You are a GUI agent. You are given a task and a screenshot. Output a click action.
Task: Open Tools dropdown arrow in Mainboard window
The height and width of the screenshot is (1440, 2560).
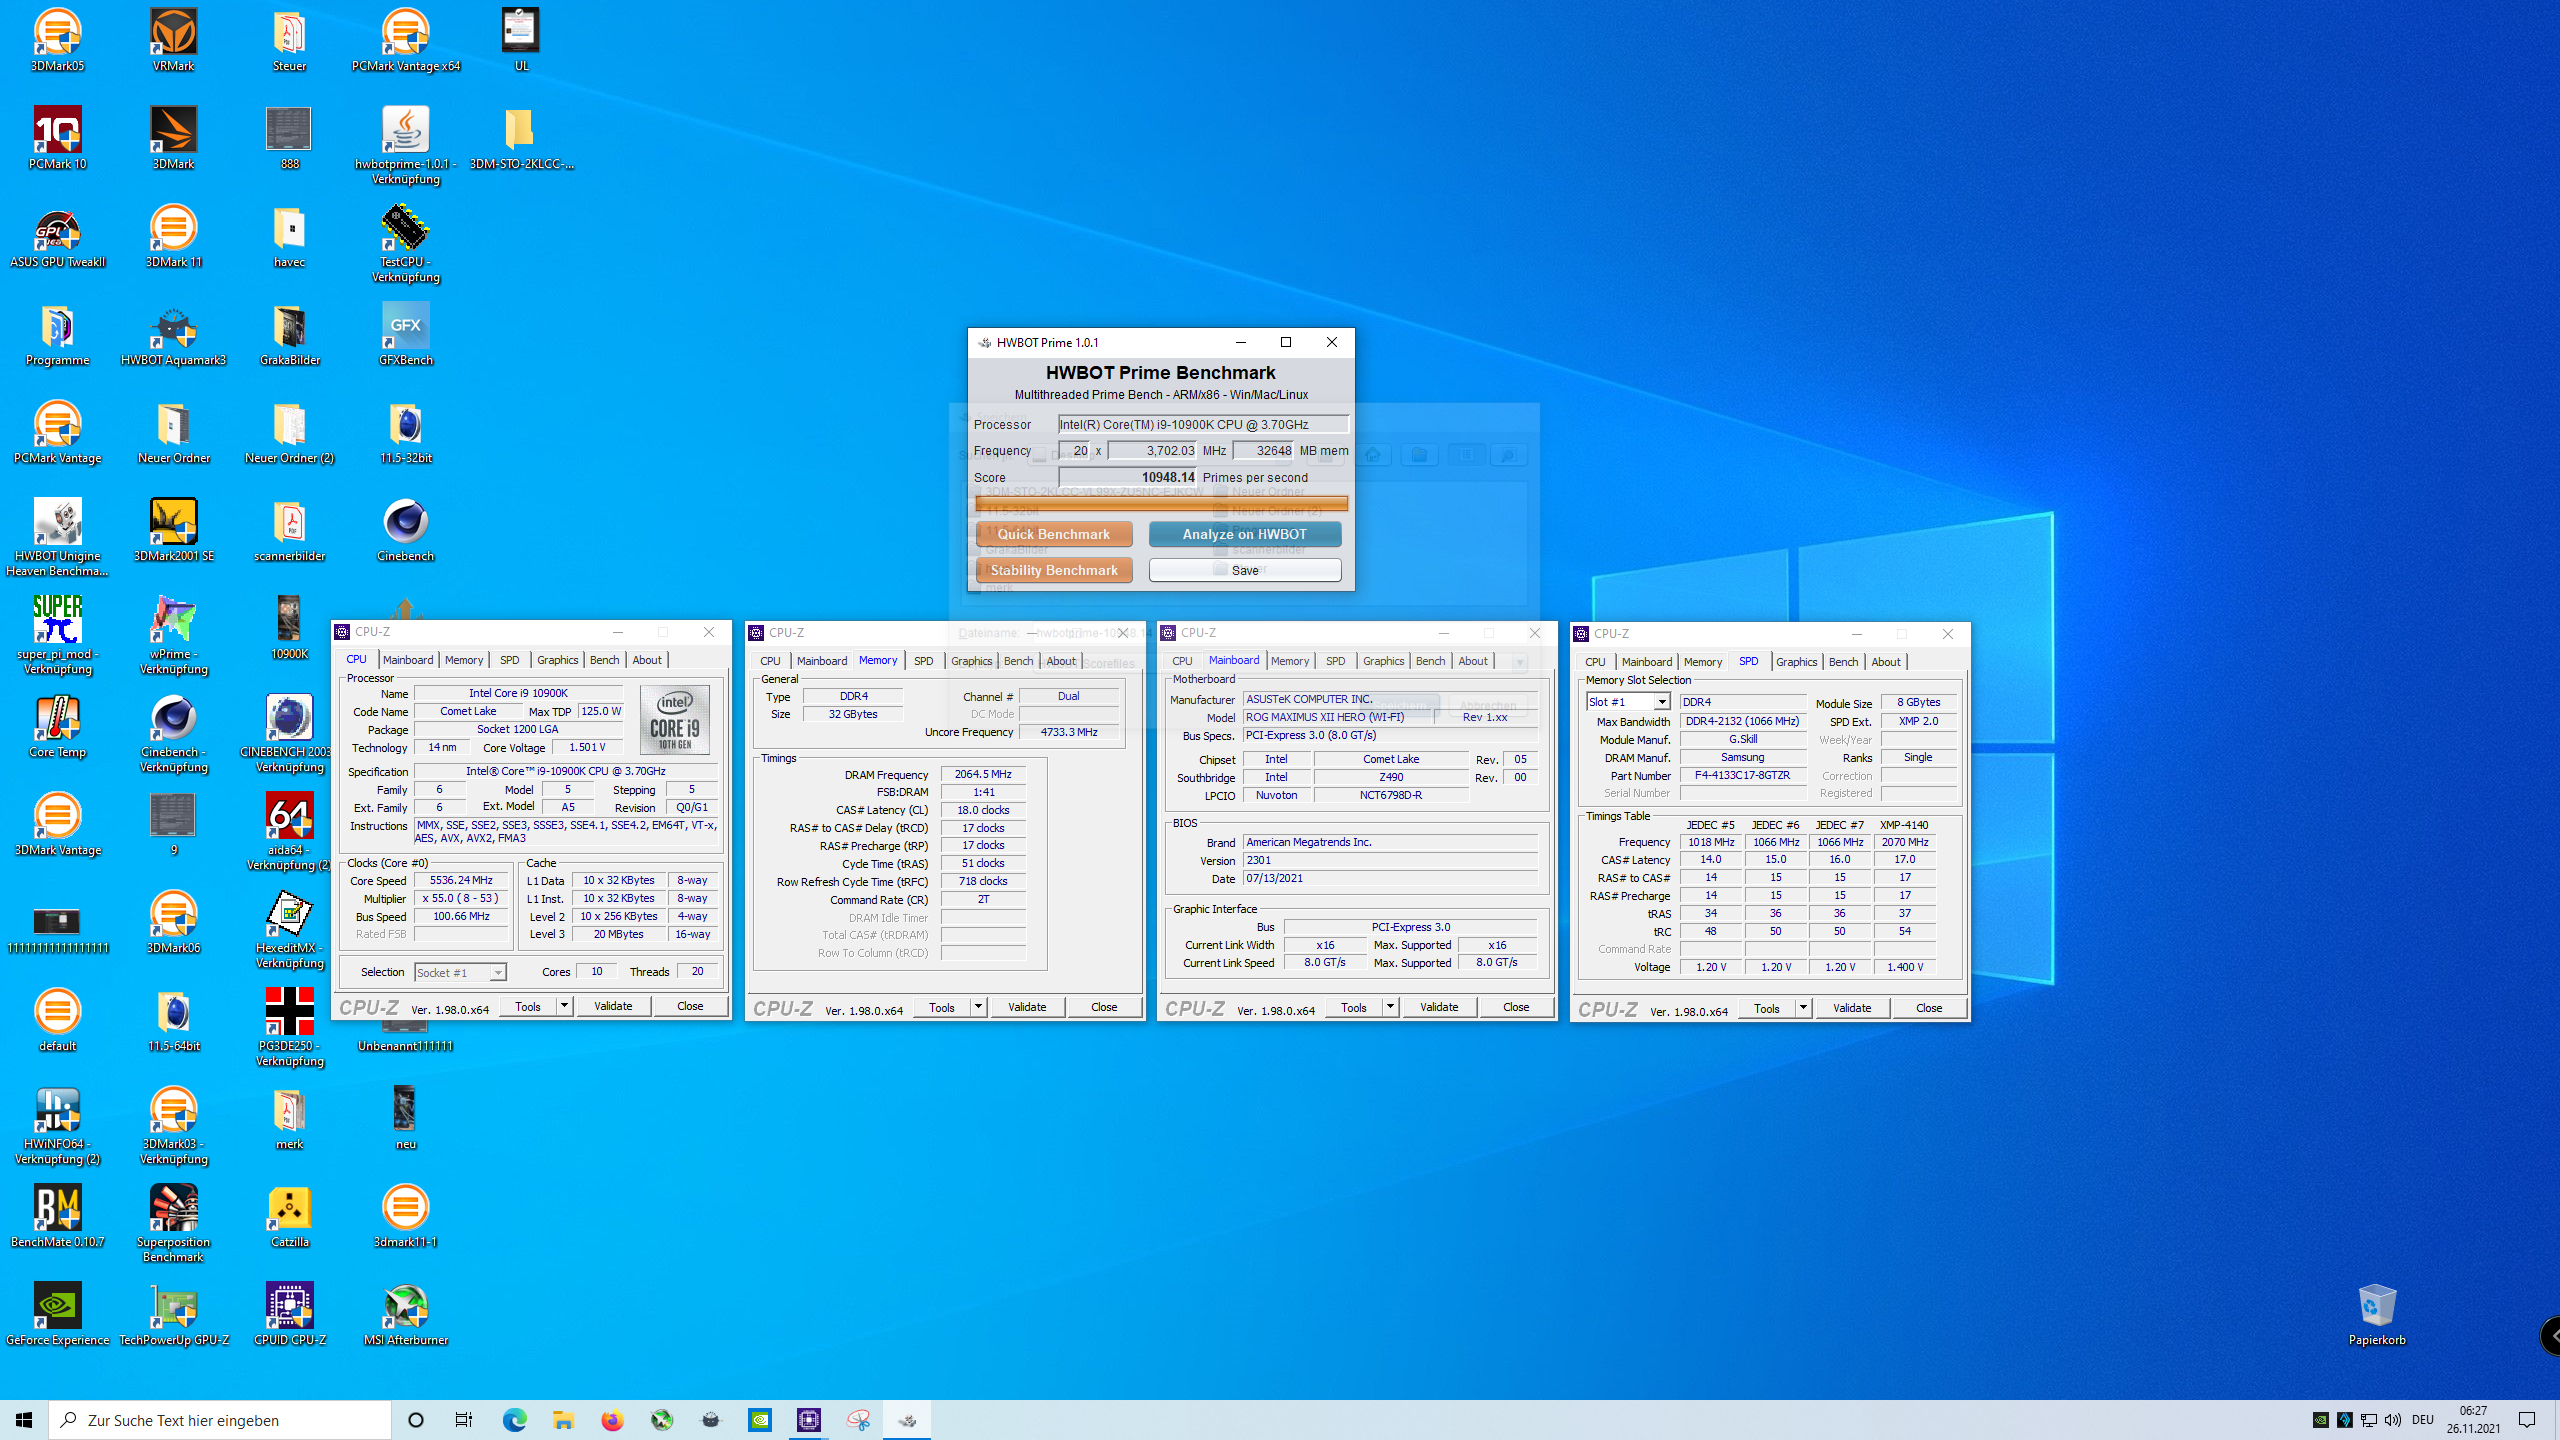[x=1390, y=1007]
